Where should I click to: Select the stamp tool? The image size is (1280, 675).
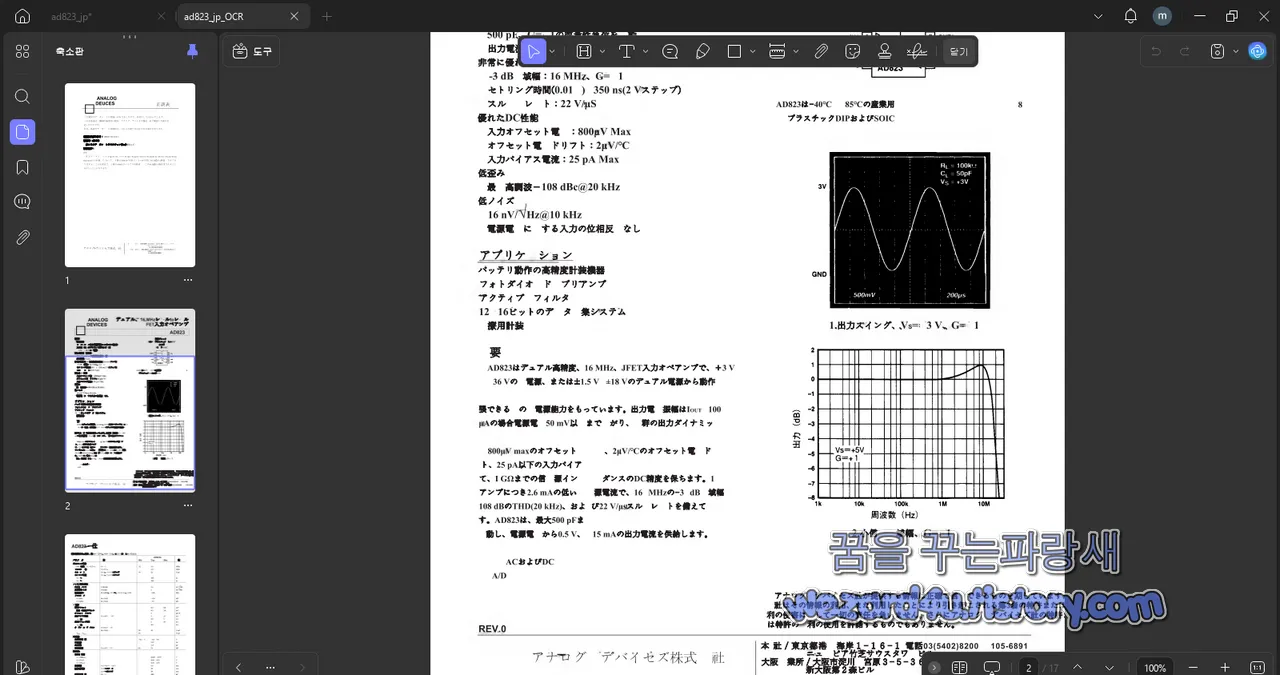[884, 51]
